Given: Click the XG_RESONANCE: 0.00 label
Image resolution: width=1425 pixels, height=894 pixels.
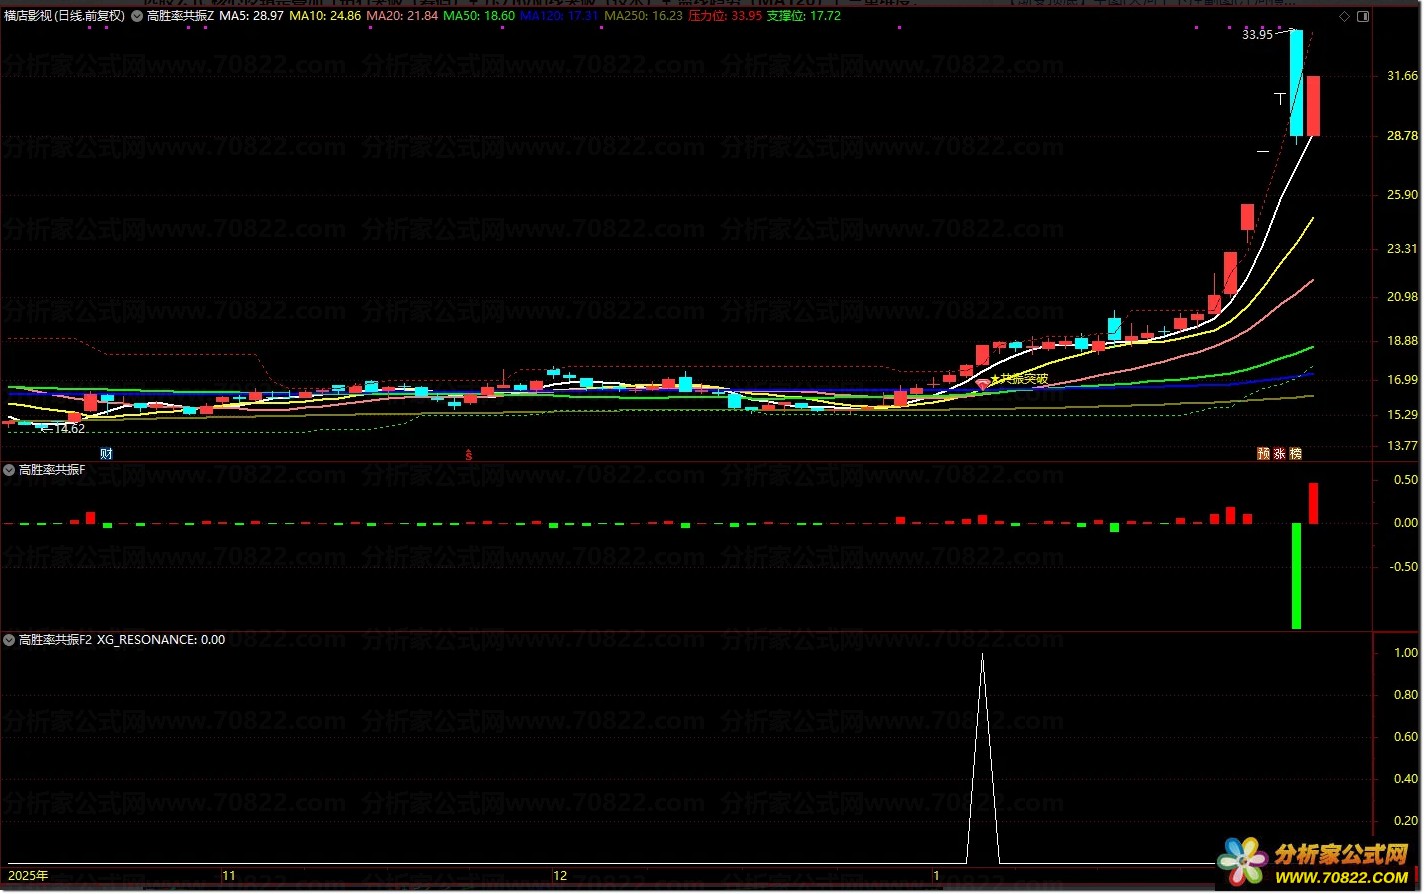Looking at the screenshot, I should click(161, 639).
